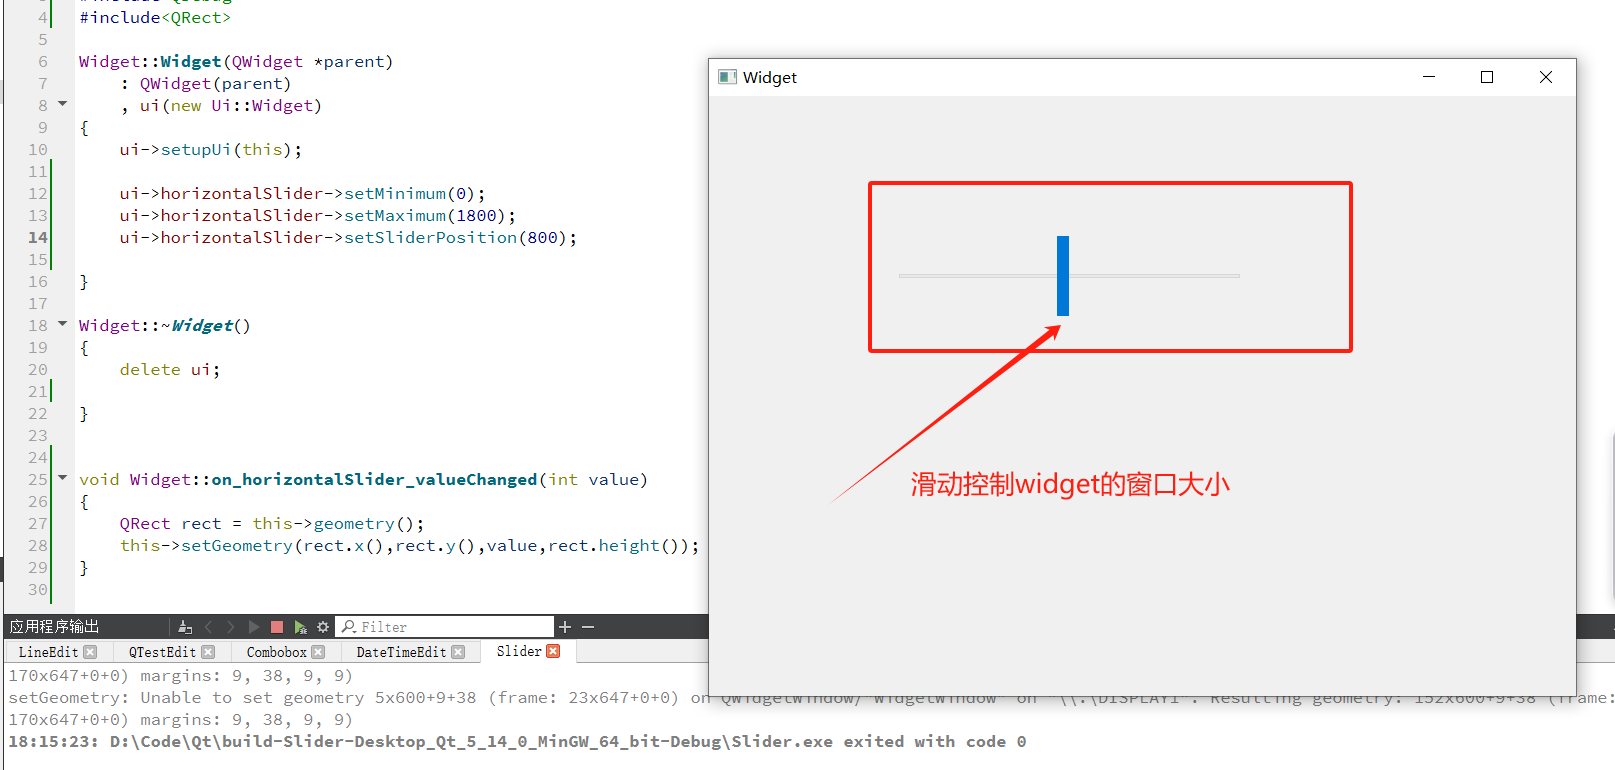Collapse on_horizontalSlider_valueChanged fold arrow
Viewport: 1615px width, 770px height.
pyautogui.click(x=62, y=478)
